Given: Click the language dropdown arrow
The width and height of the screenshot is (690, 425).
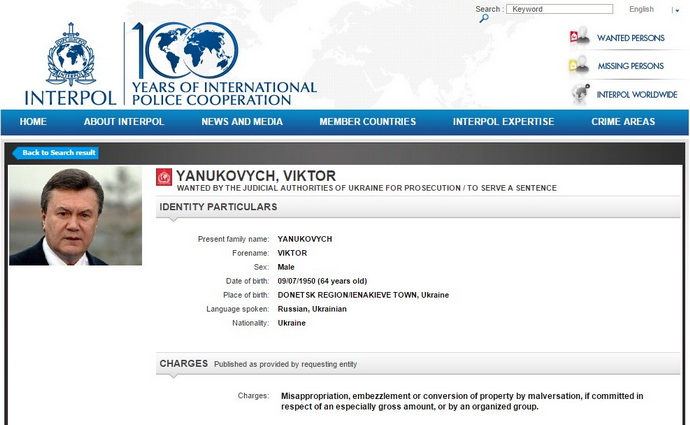Looking at the screenshot, I should [677, 10].
